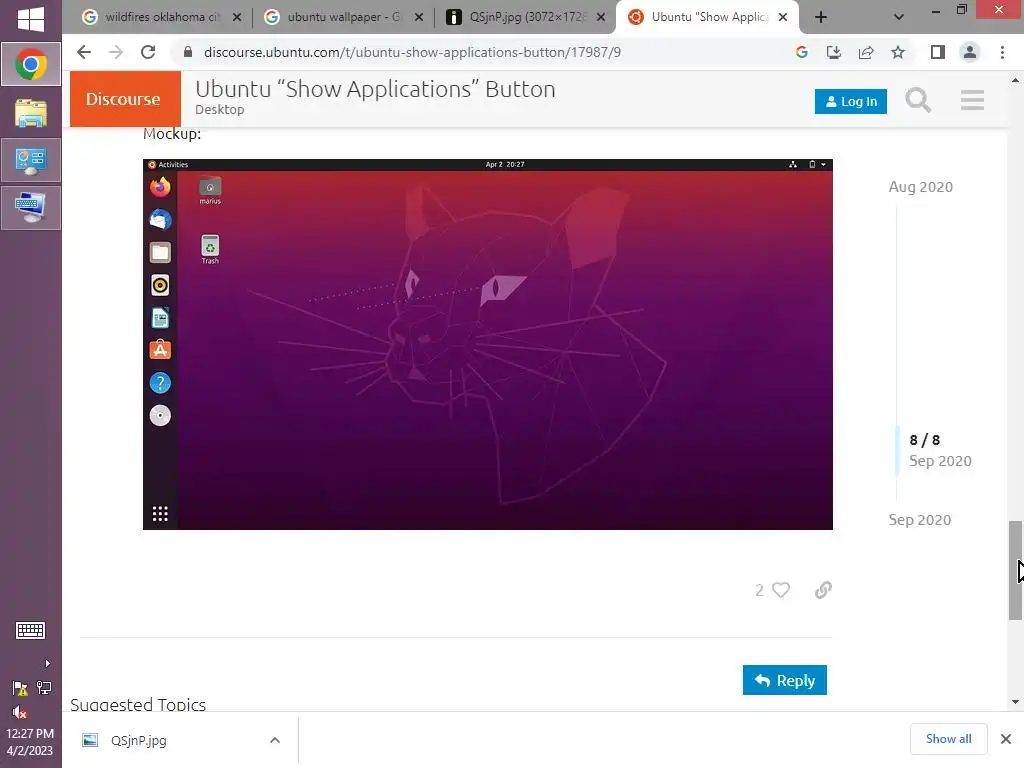Click the muted volume tray icon

click(x=20, y=712)
